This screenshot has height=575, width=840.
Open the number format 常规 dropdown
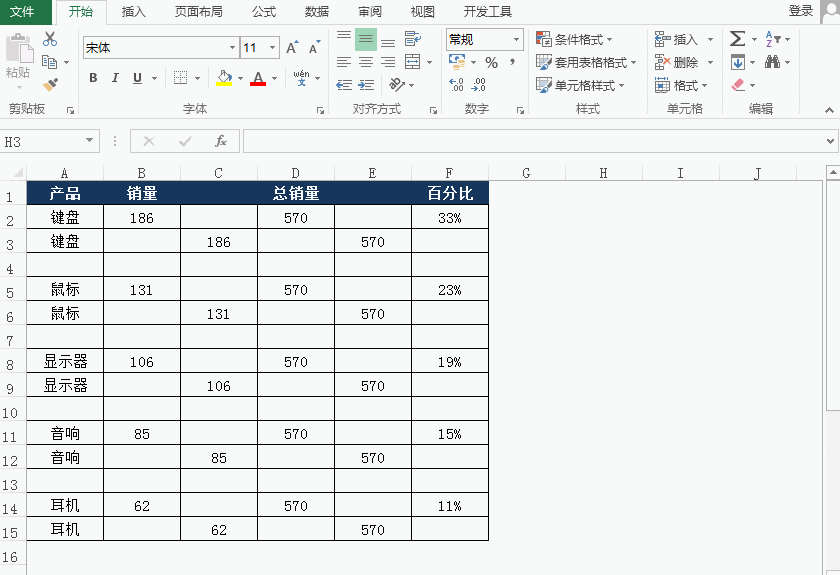[516, 39]
